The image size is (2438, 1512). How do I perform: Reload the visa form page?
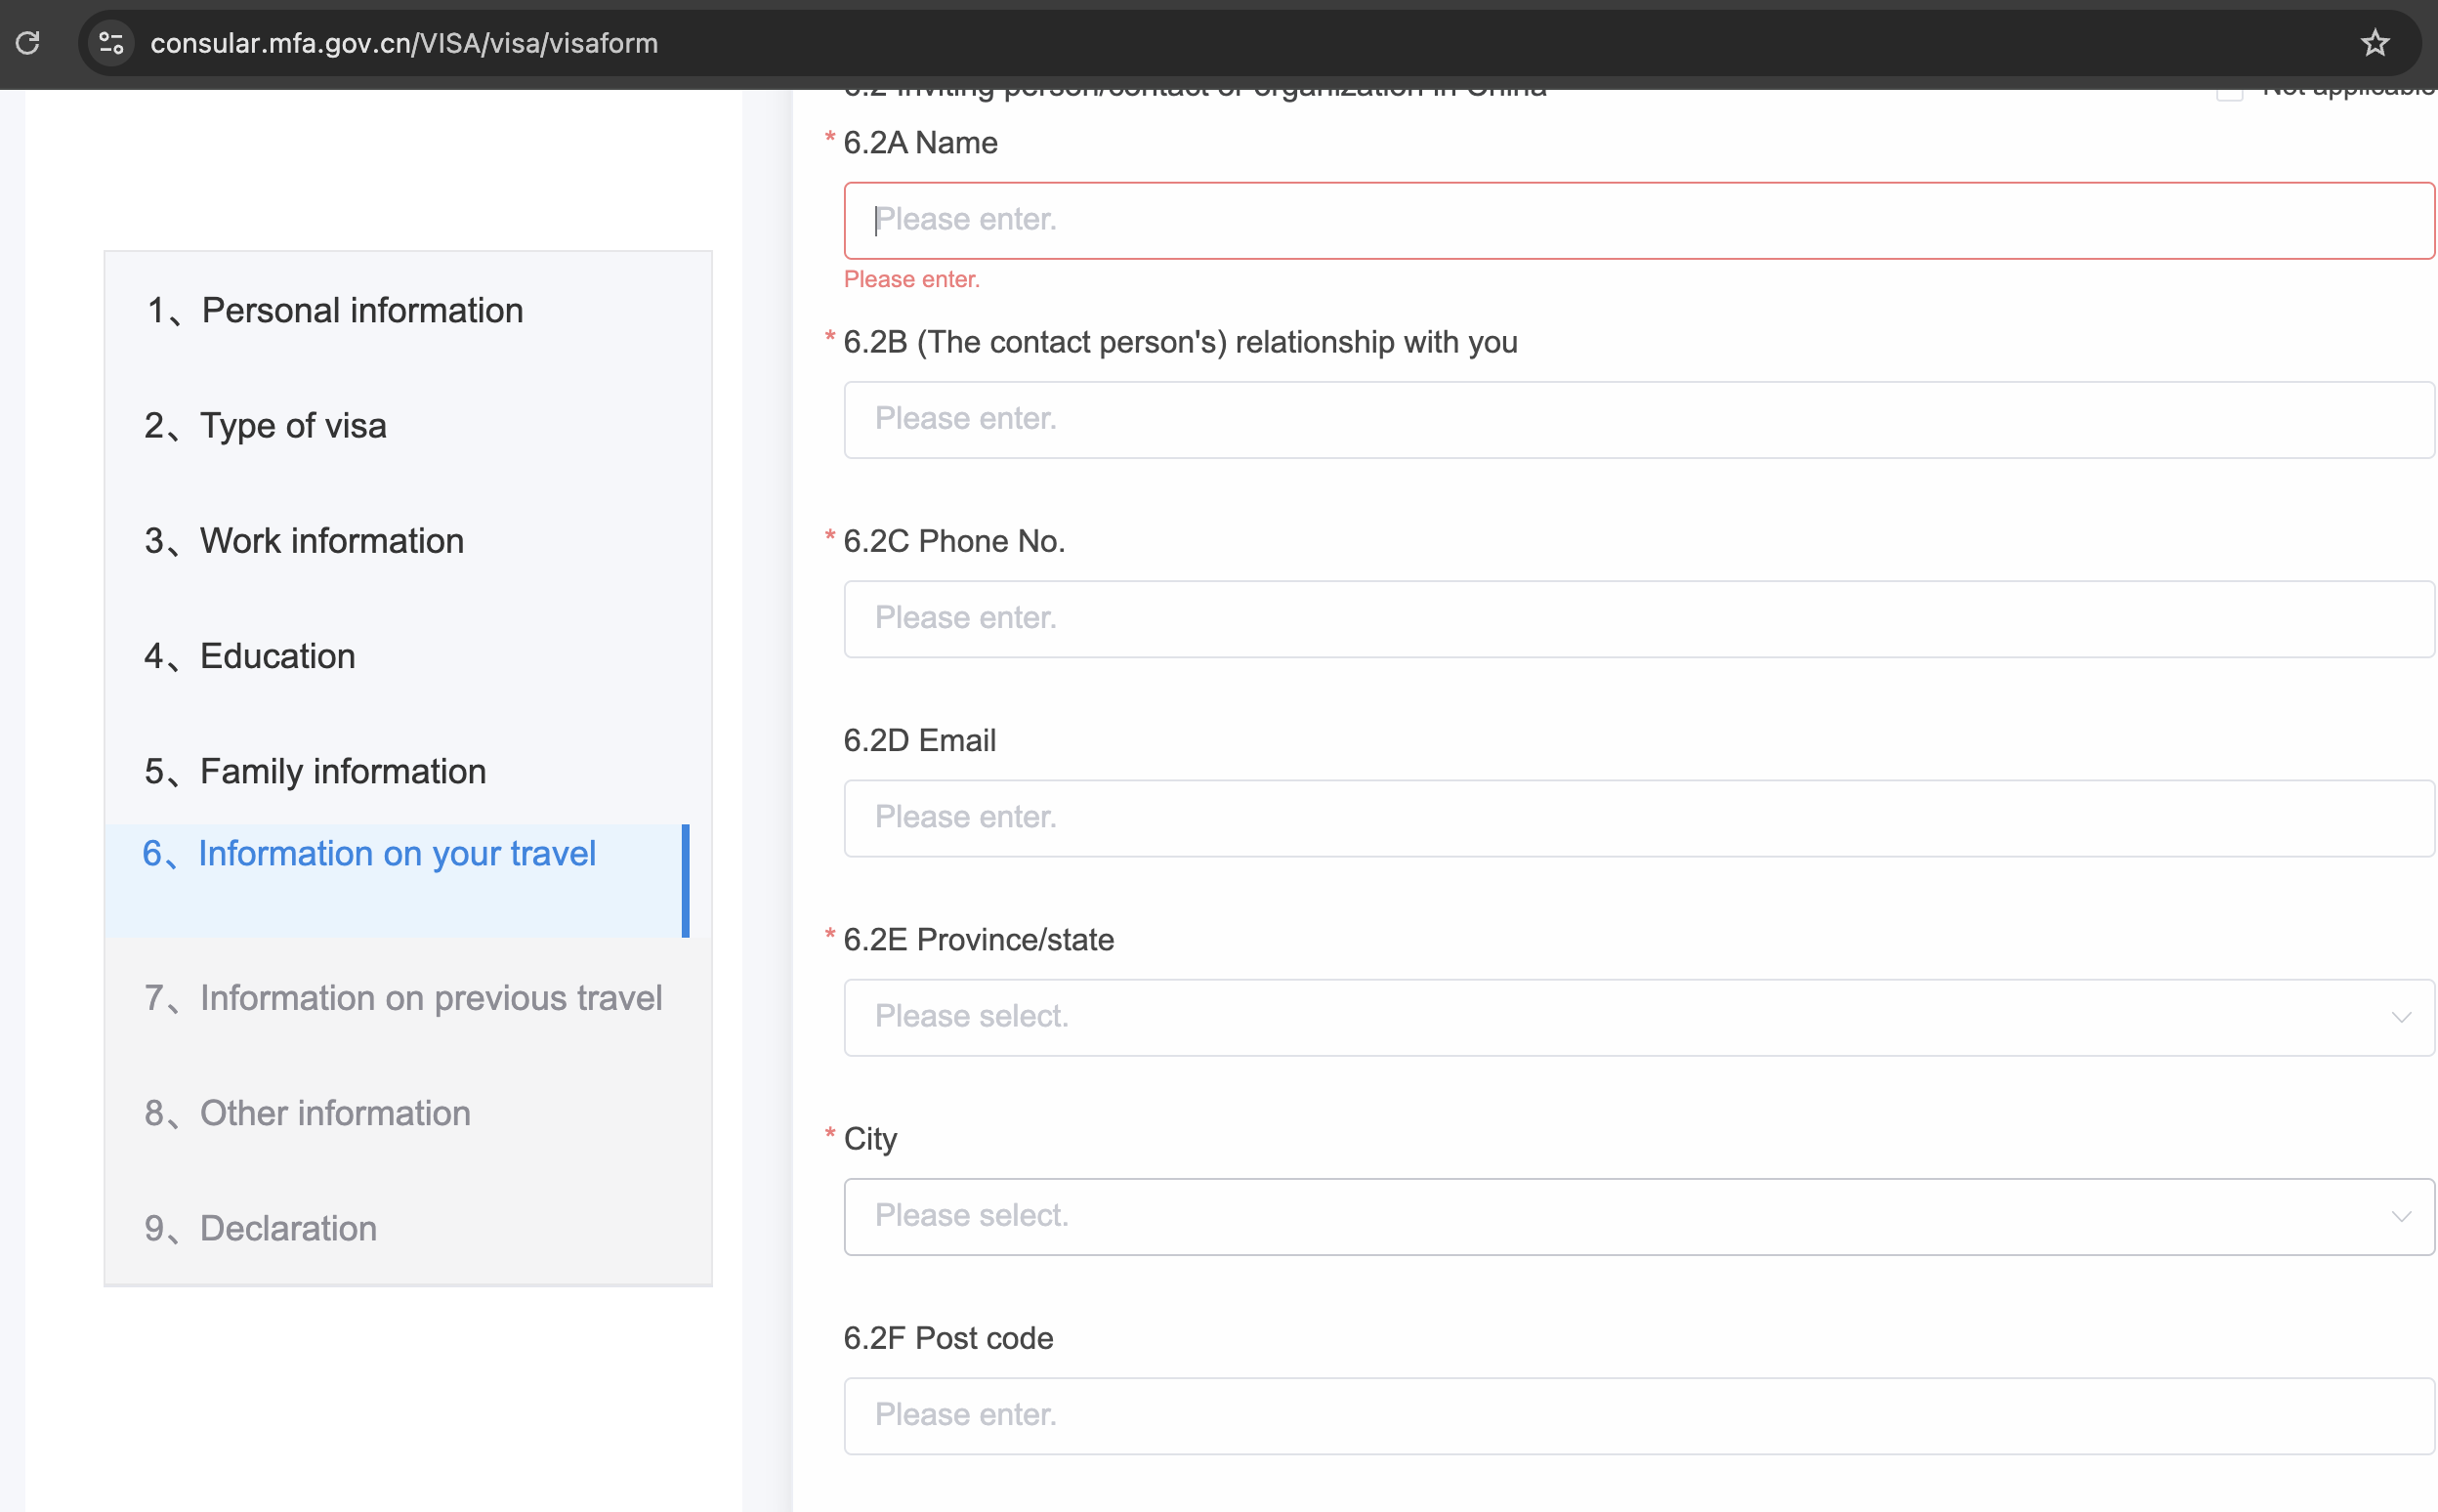[x=28, y=43]
